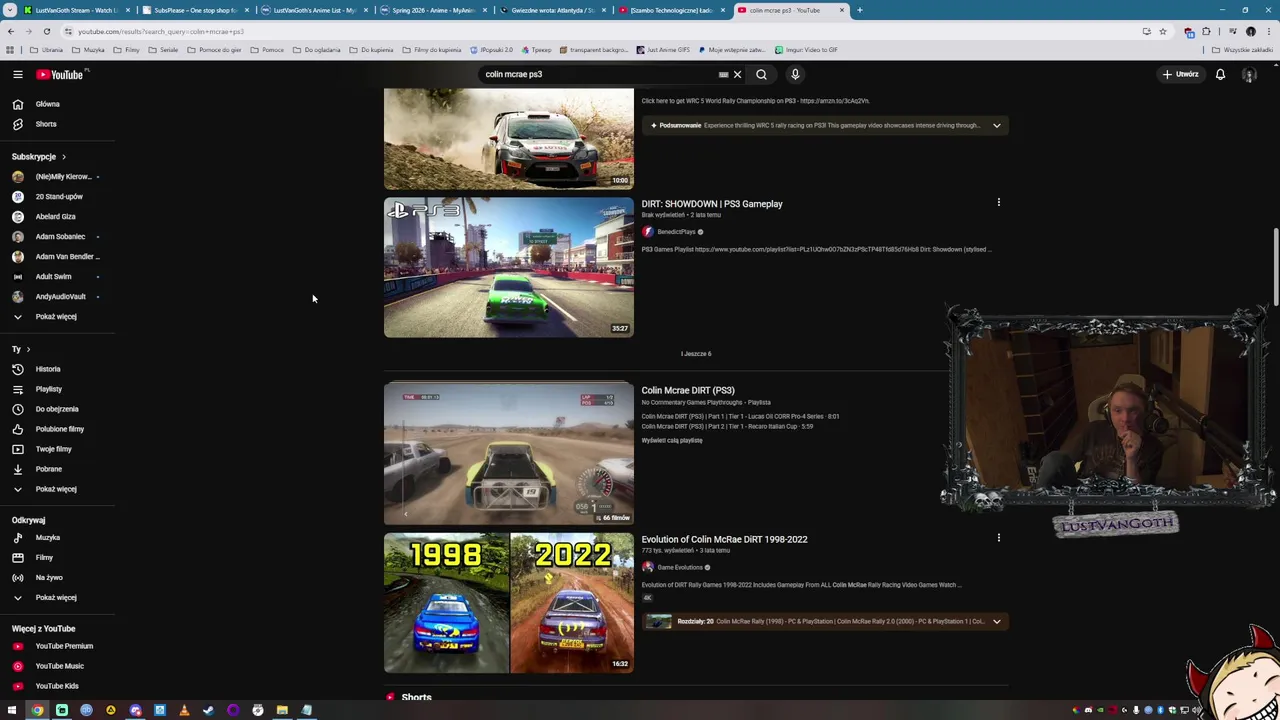Open more options for Evolution of Colin McRae video
1280x720 pixels.
tap(998, 538)
